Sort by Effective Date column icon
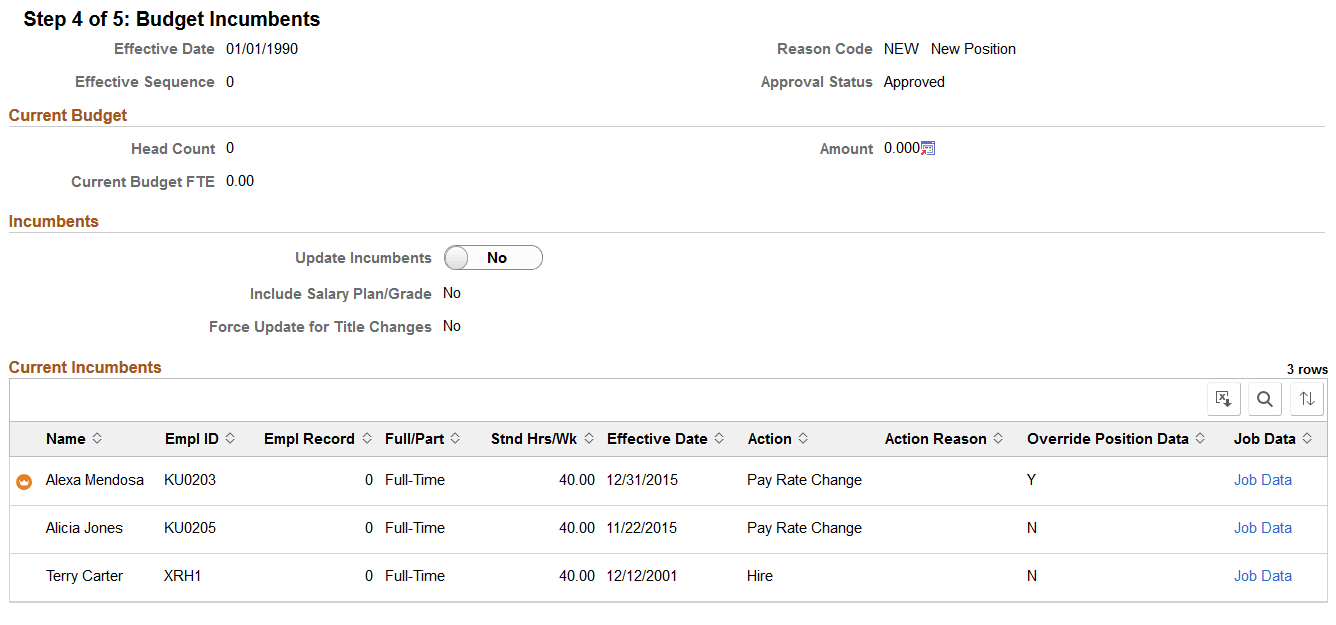 click(718, 439)
